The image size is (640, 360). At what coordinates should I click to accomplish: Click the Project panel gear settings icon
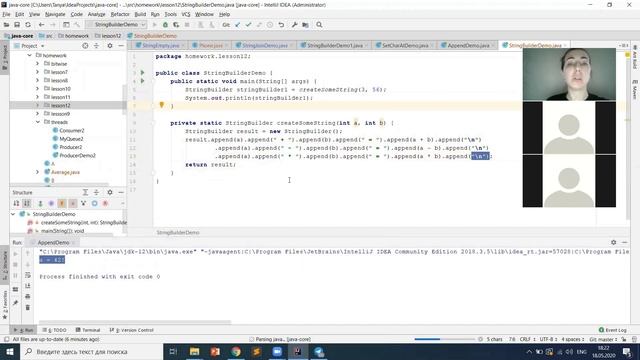point(110,46)
